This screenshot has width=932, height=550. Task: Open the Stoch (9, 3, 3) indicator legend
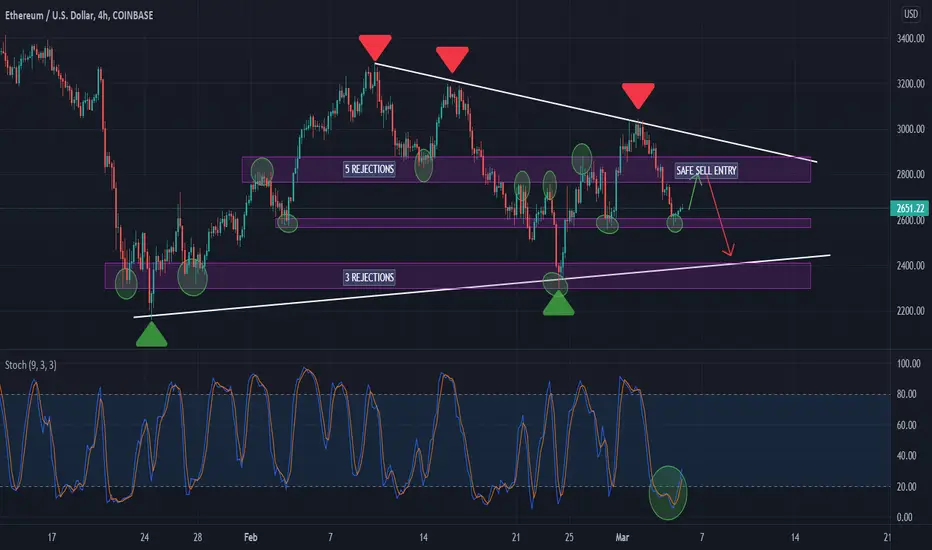point(31,365)
